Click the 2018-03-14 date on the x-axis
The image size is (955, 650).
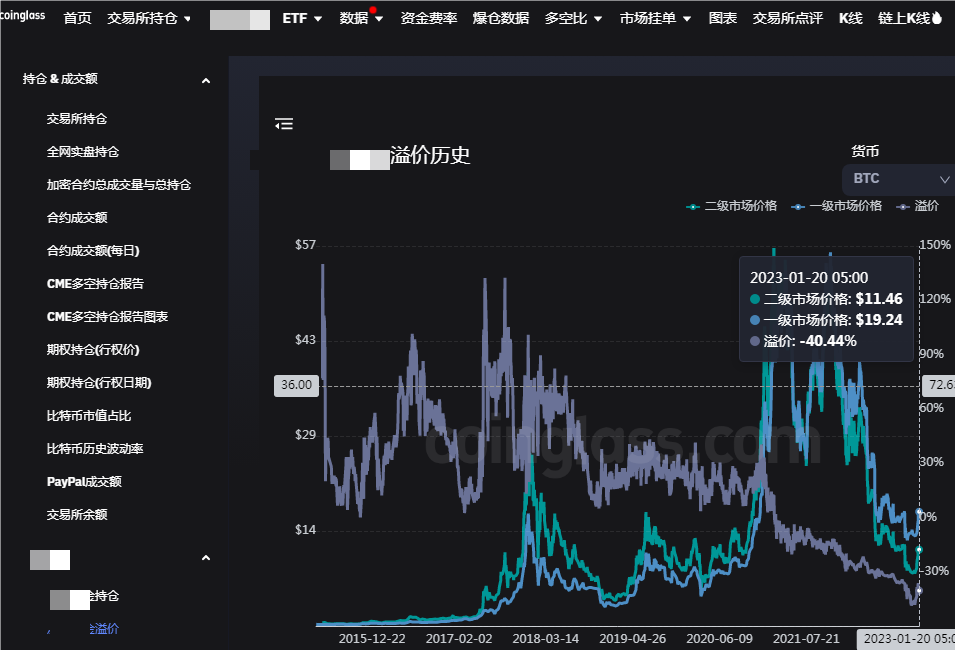click(x=545, y=637)
